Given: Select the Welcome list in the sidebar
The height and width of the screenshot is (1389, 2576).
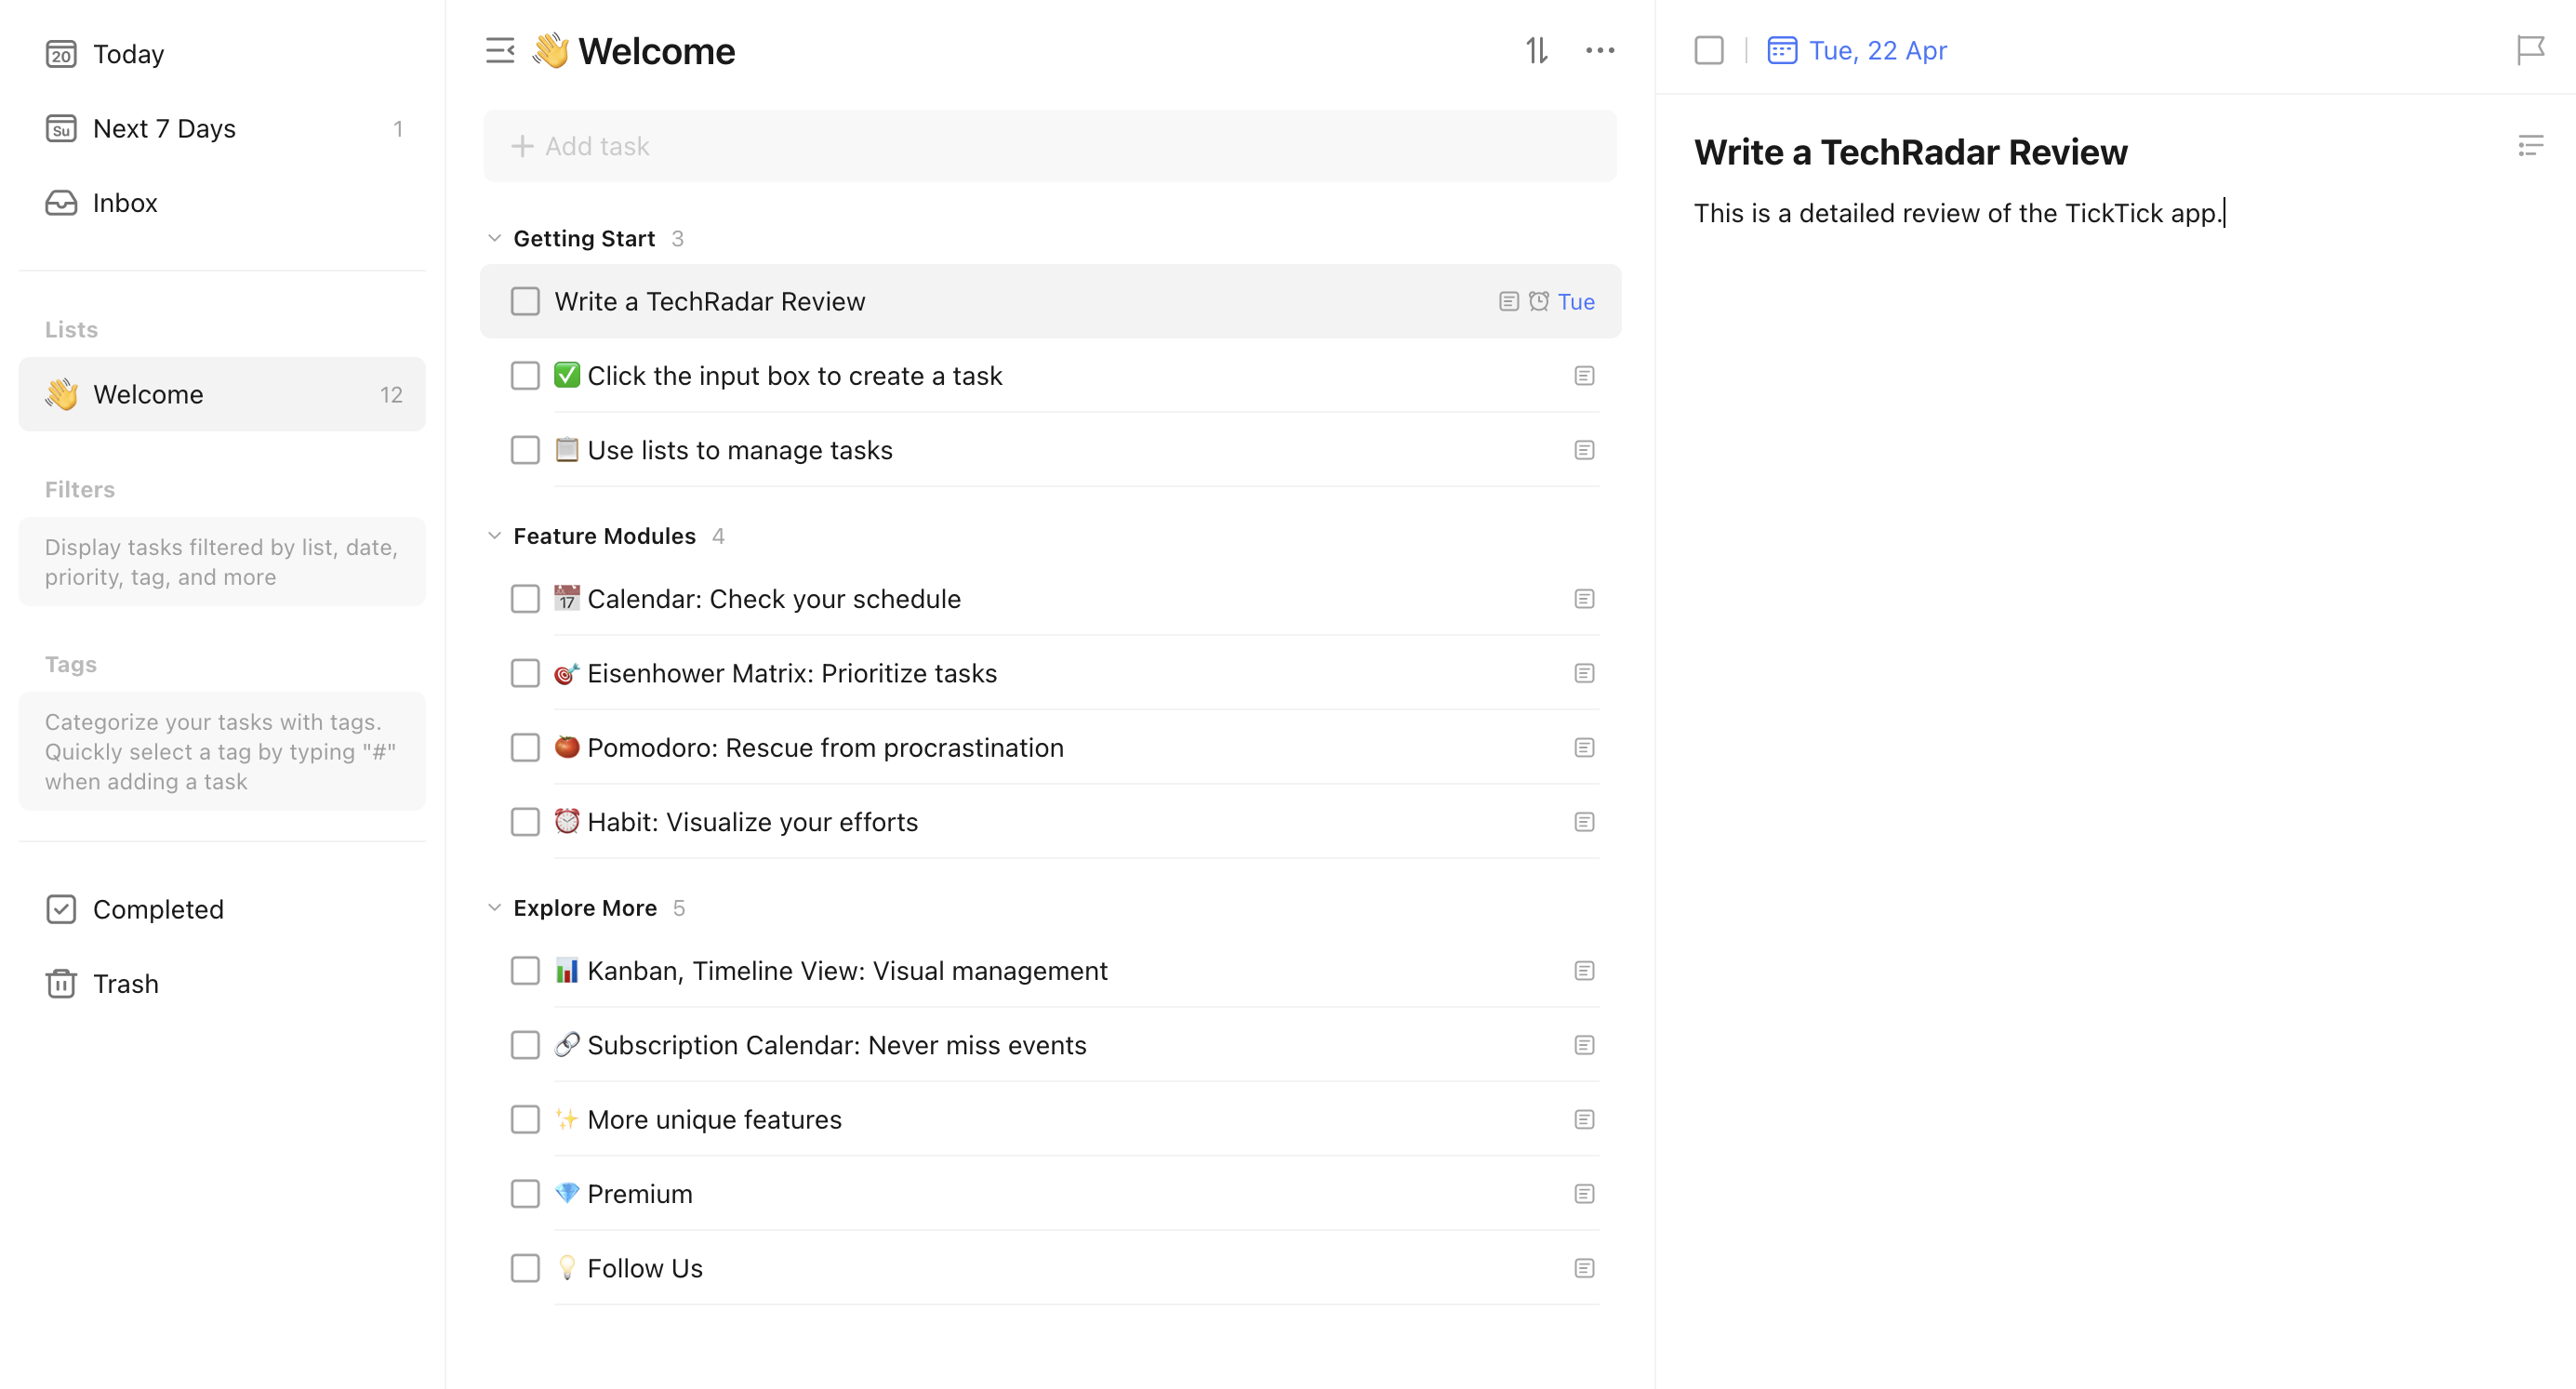Looking at the screenshot, I should pyautogui.click(x=222, y=394).
